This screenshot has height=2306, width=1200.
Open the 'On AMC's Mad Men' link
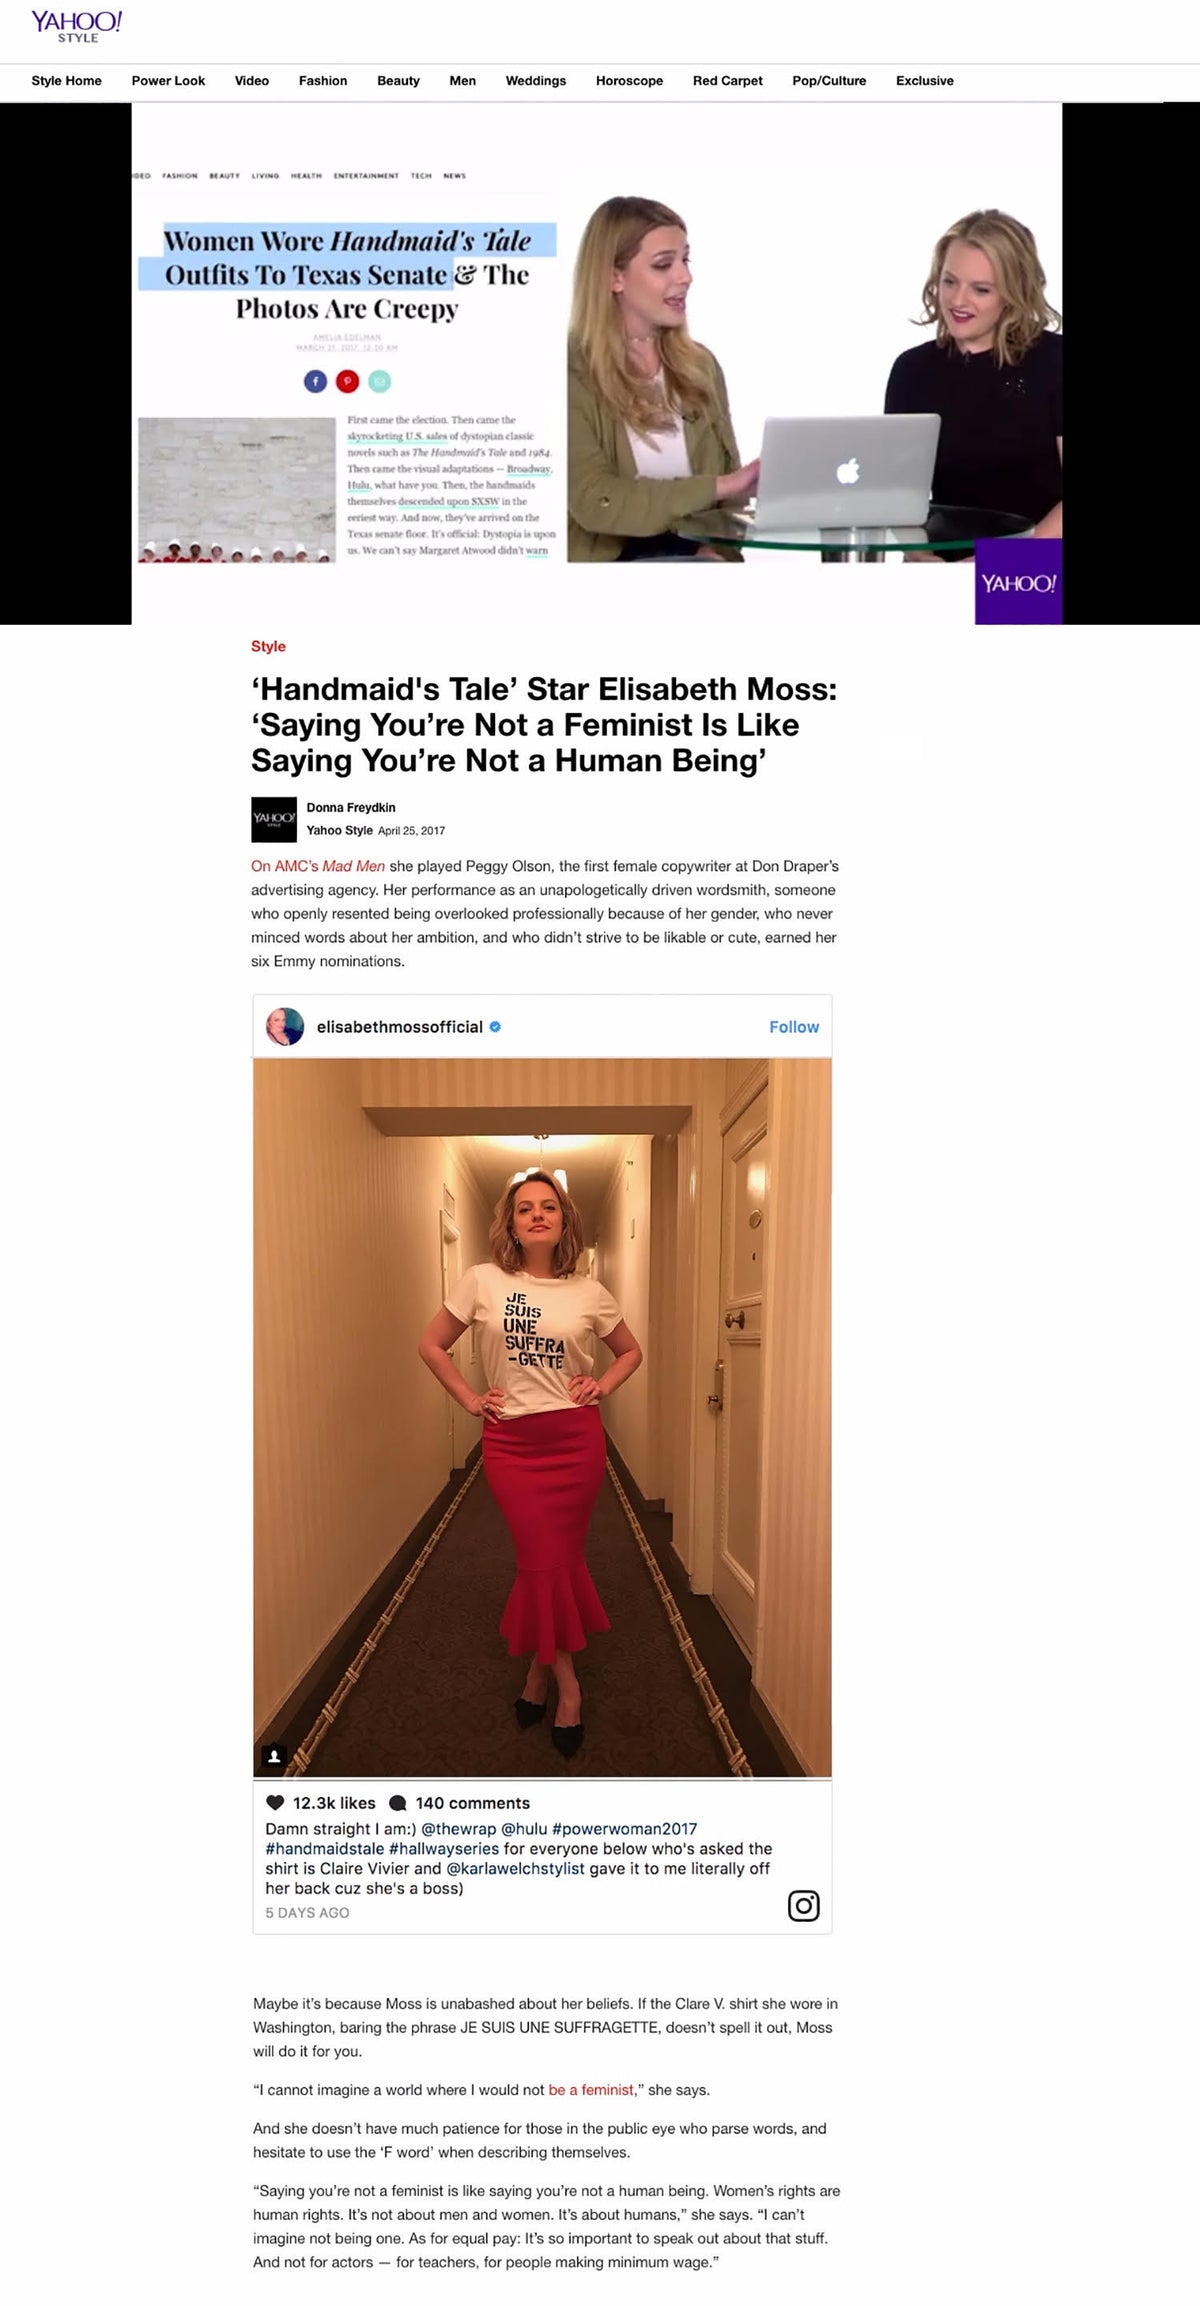[318, 866]
